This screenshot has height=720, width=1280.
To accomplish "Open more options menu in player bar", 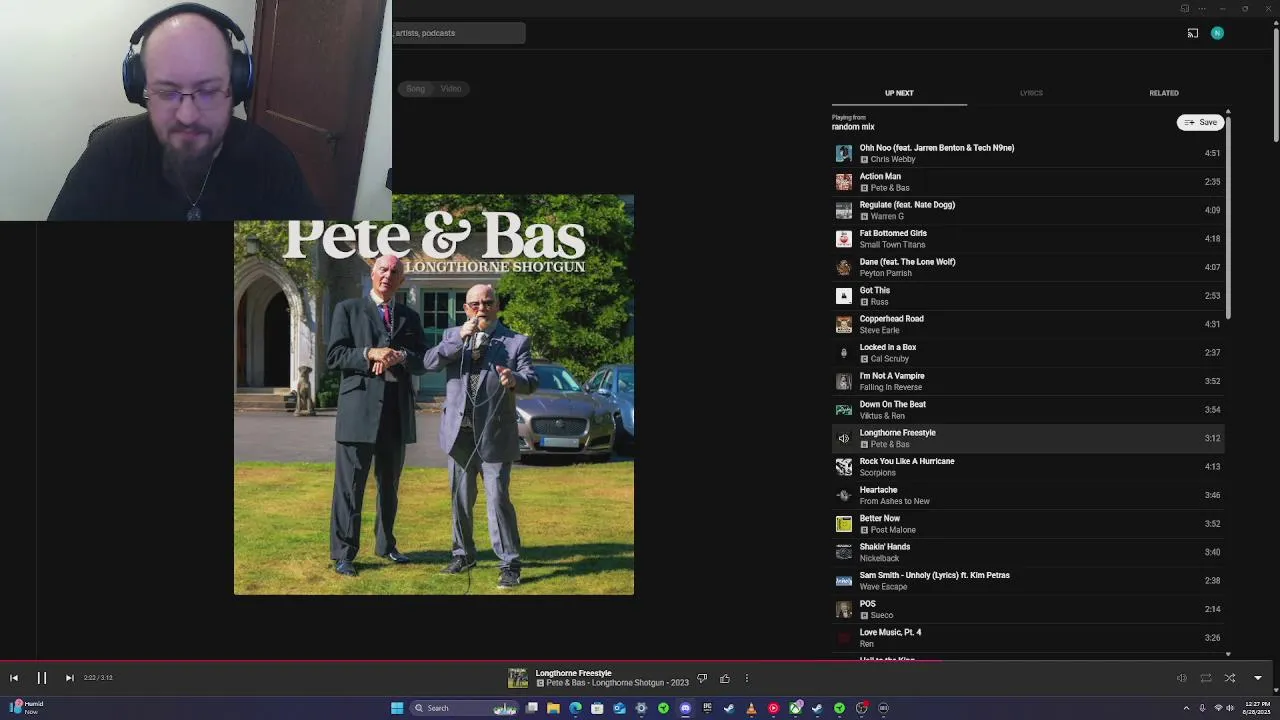I will [747, 678].
